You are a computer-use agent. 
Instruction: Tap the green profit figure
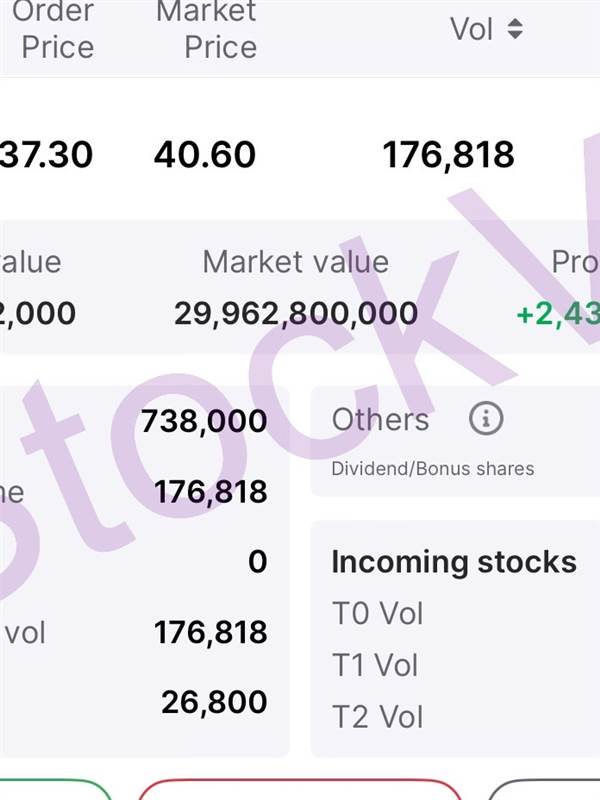(x=558, y=313)
